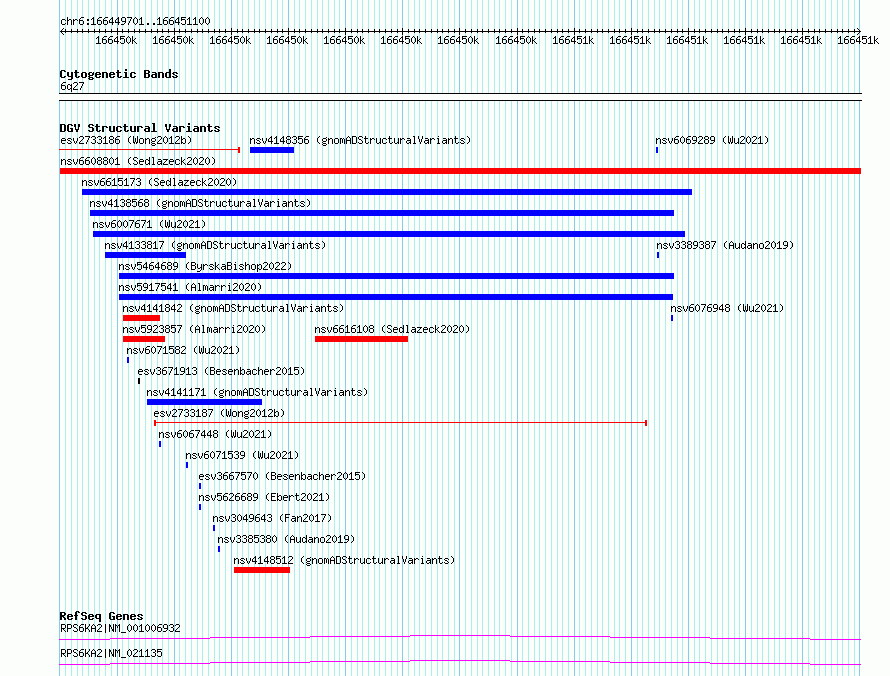Viewport: 890px width, 676px height.
Task: Click nsv4141171 (gnomADStructuralVariants) label
Action: pyautogui.click(x=257, y=392)
